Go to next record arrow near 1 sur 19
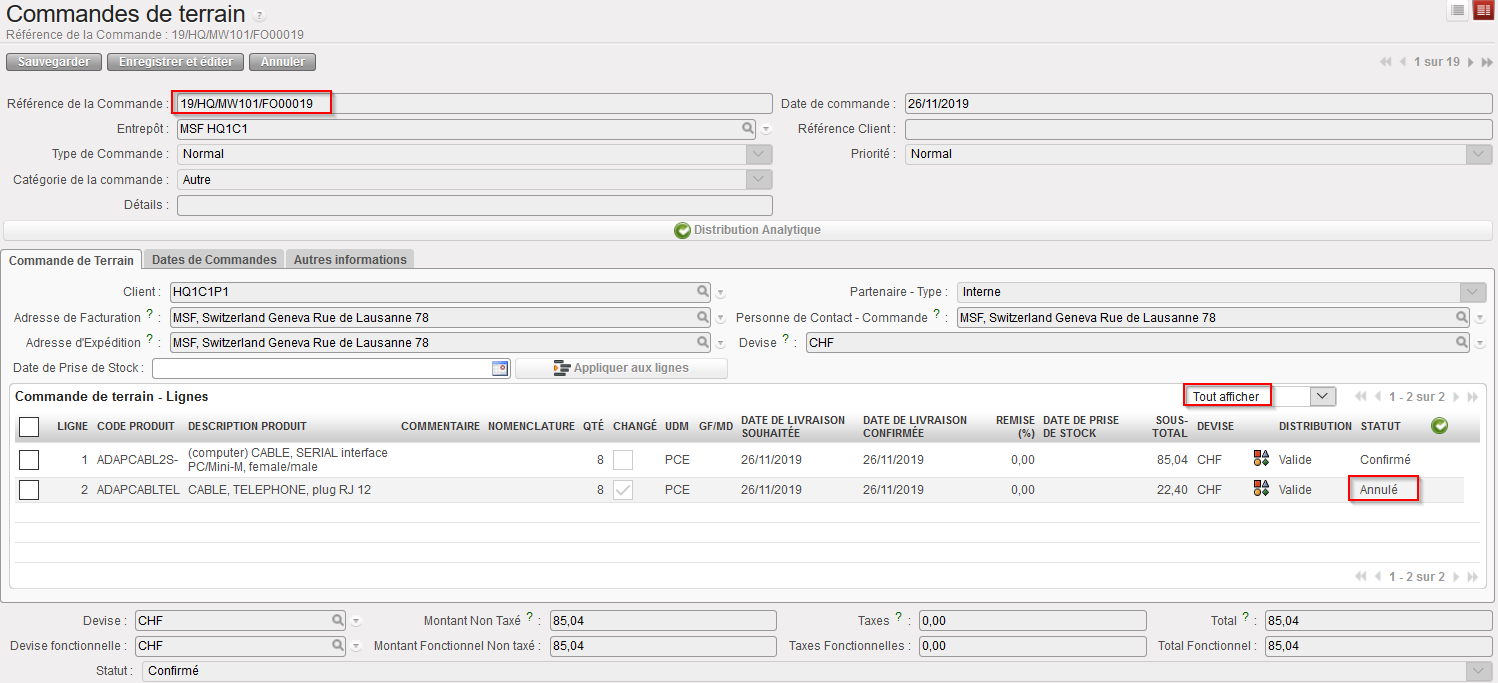Screen dimensions: 1498x683 coord(1470,62)
